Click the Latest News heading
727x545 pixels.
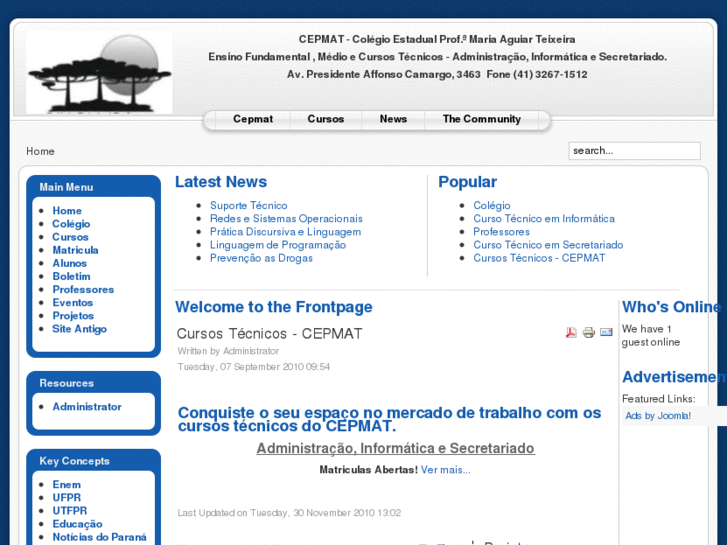pos(221,182)
